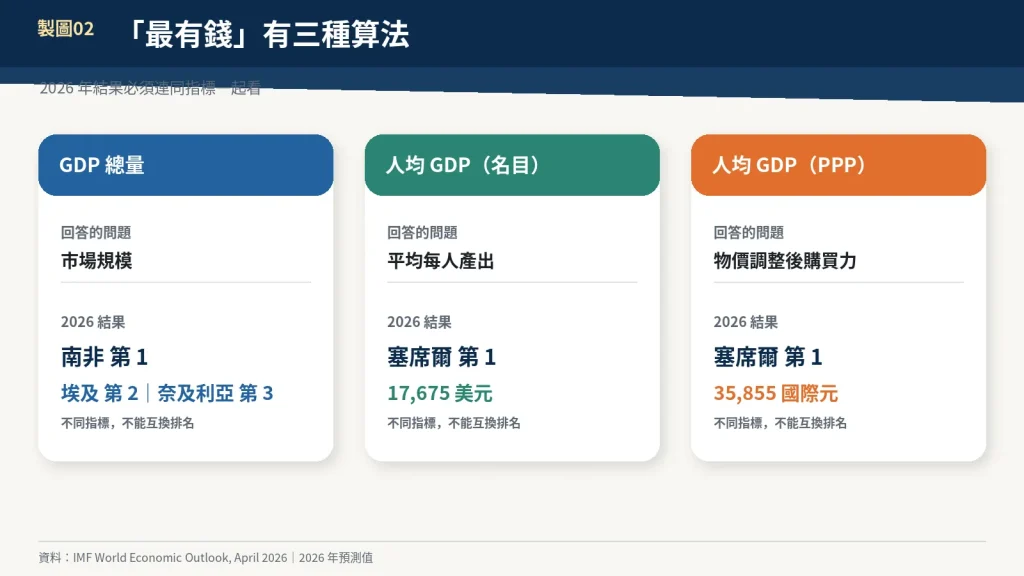Click 塞席爾 第 1 in the nominal GDP card

441,357
